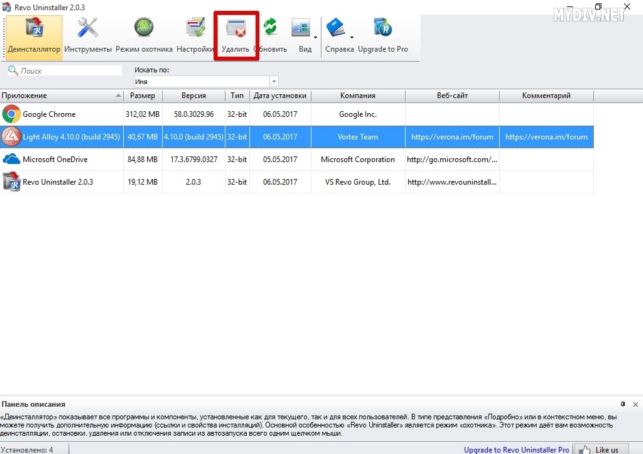Click the Удалить uninstall button
This screenshot has height=454, width=643.
pos(236,38)
